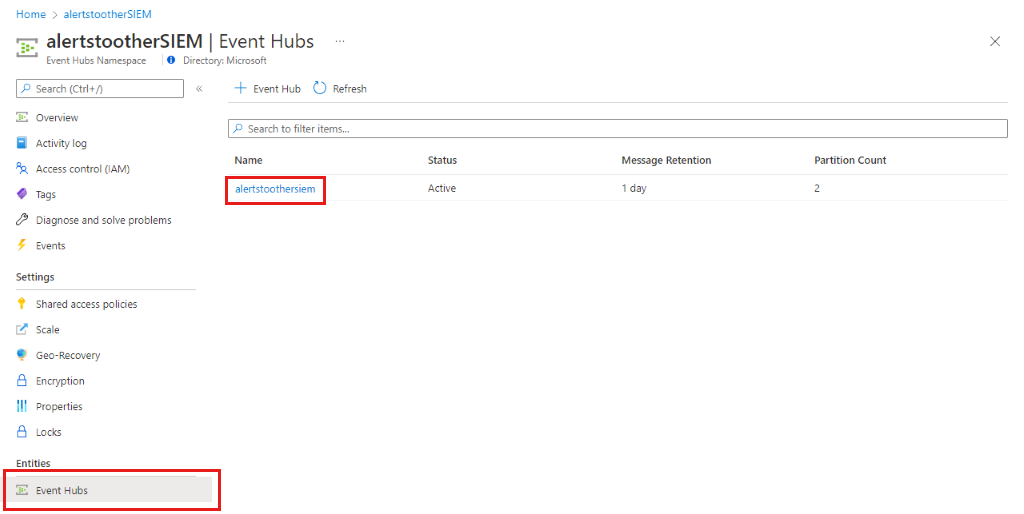
Task: Click alertstootherSIEM breadcrumb link
Action: coord(107,14)
